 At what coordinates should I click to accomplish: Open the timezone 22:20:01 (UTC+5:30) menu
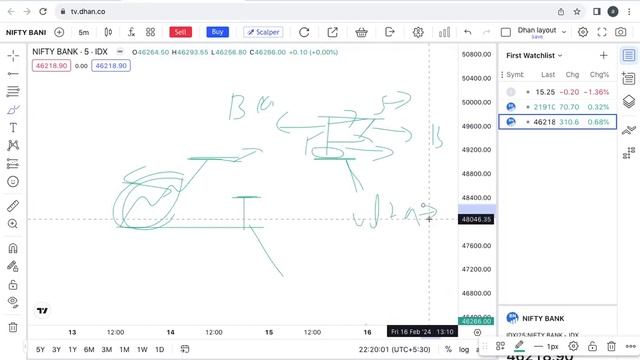pyautogui.click(x=394, y=349)
